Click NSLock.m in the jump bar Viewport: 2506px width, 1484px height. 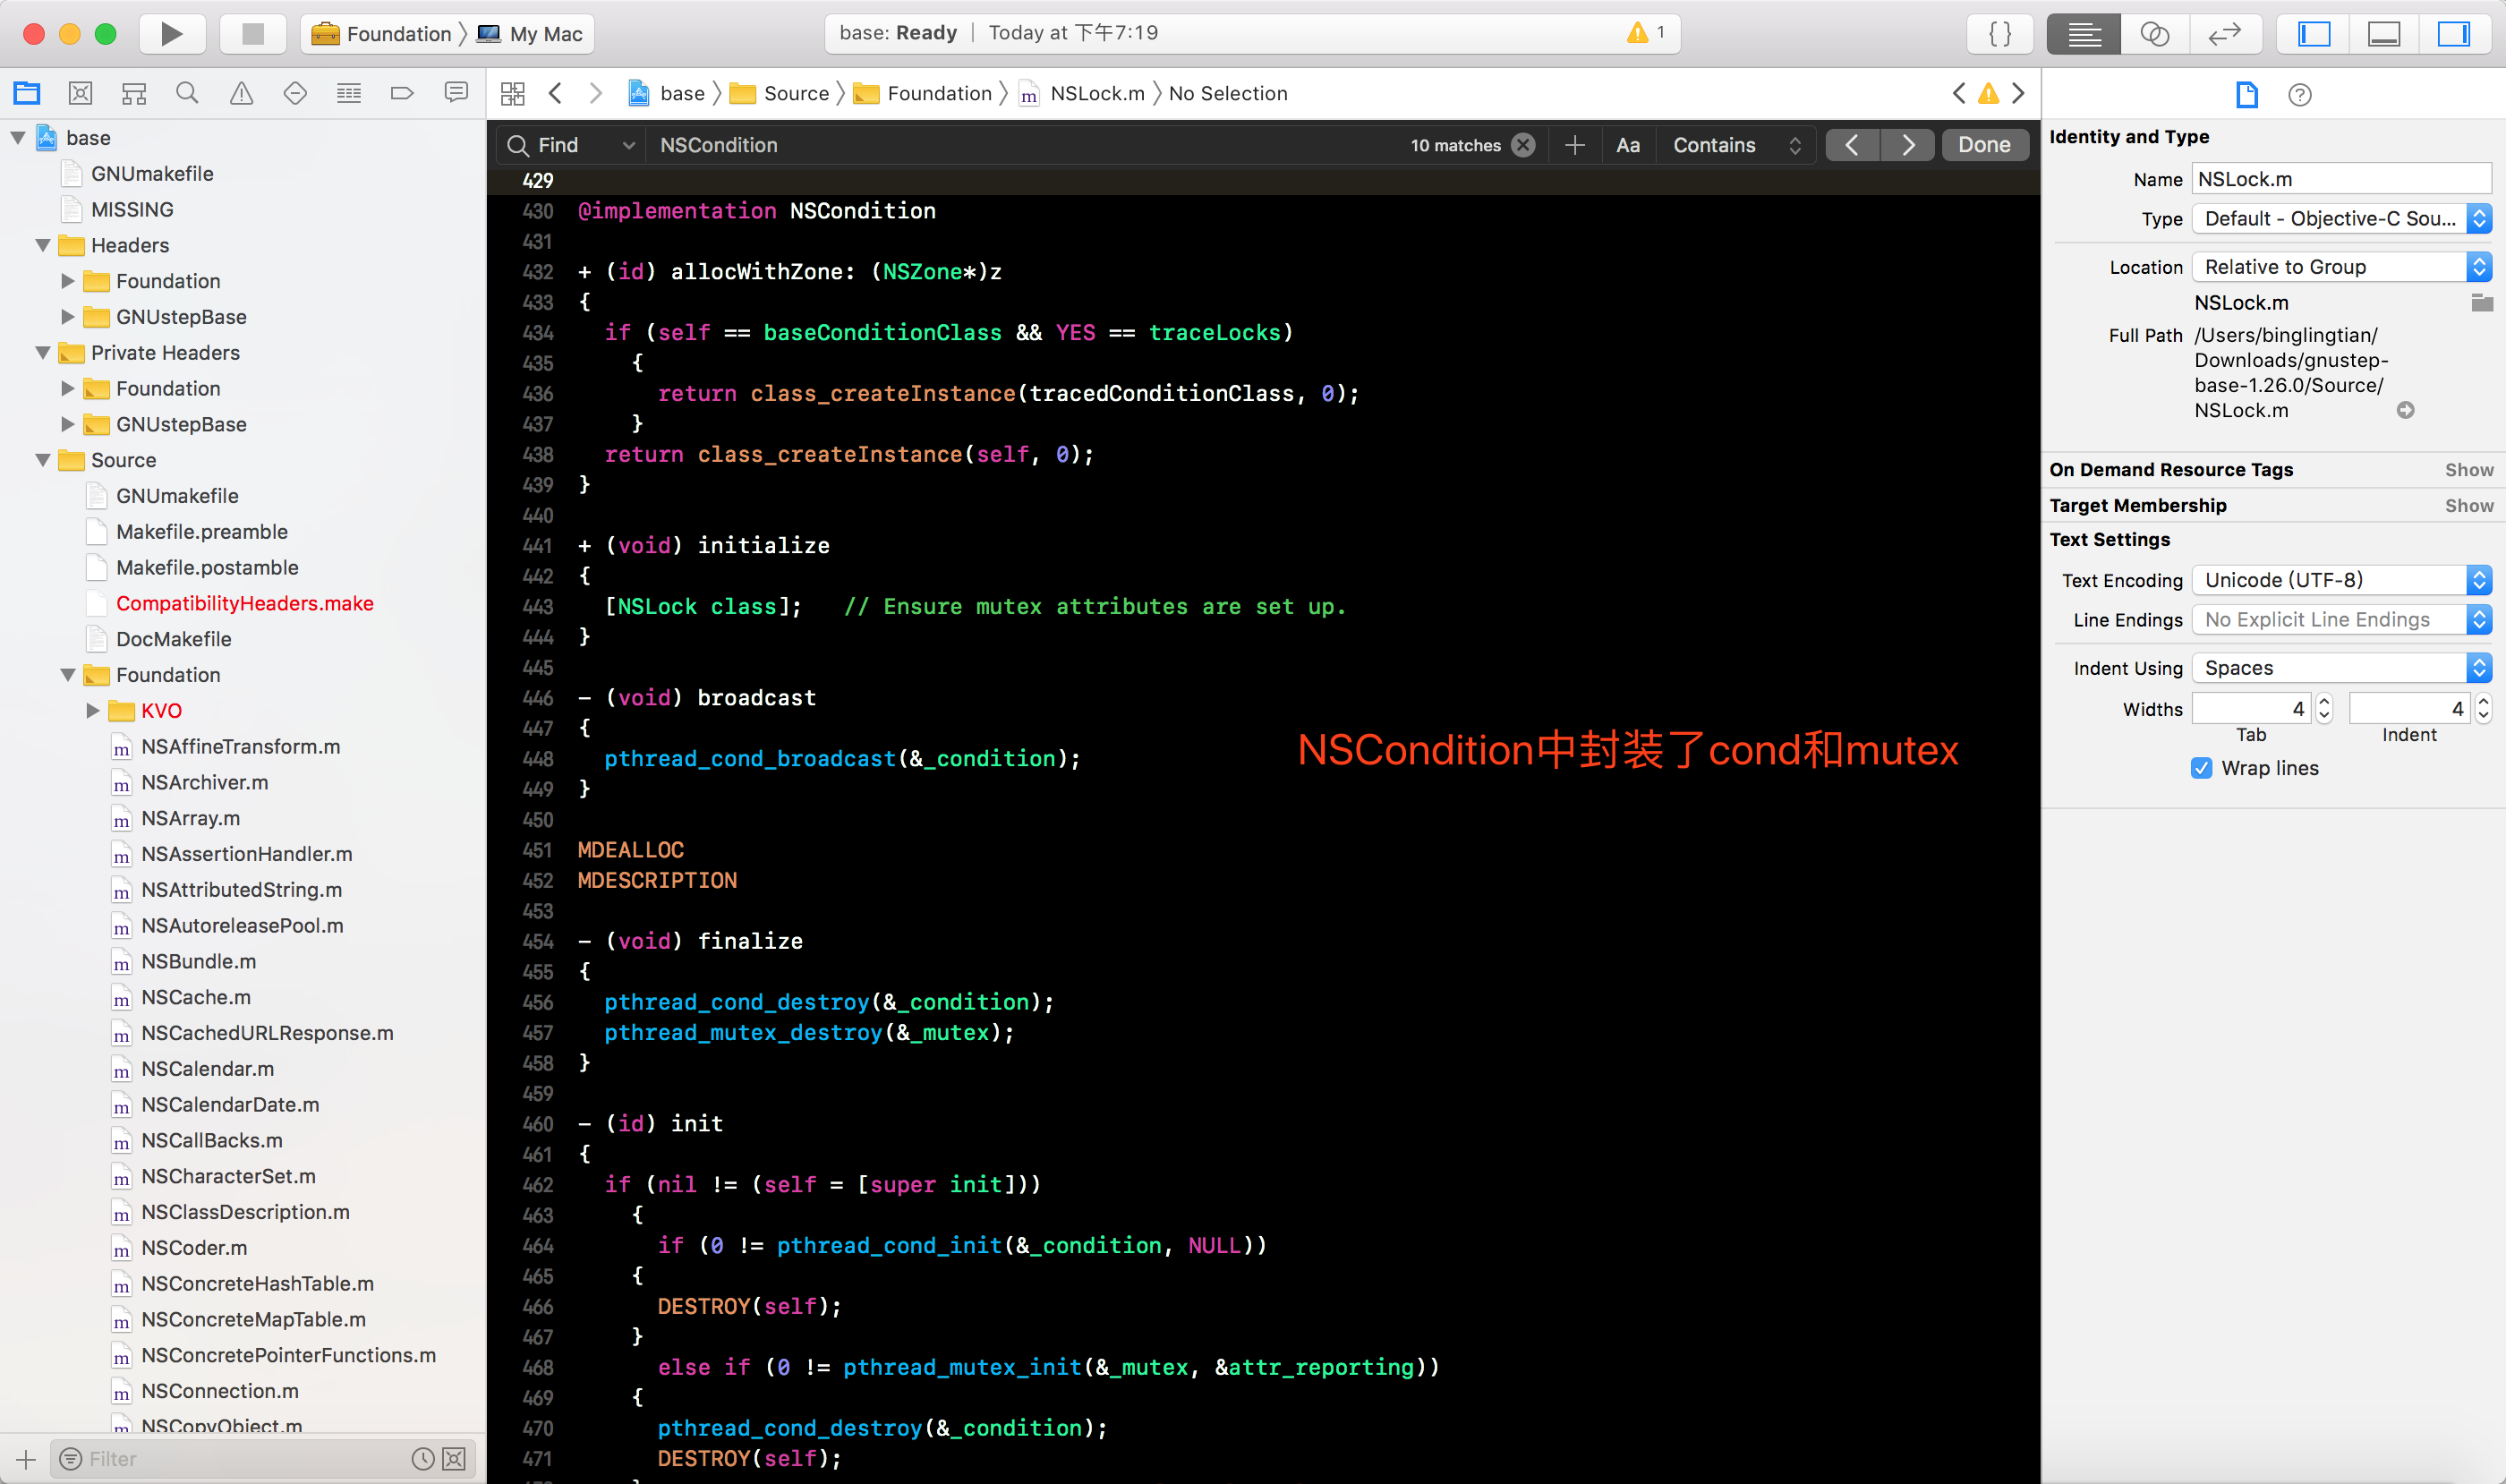[1081, 93]
